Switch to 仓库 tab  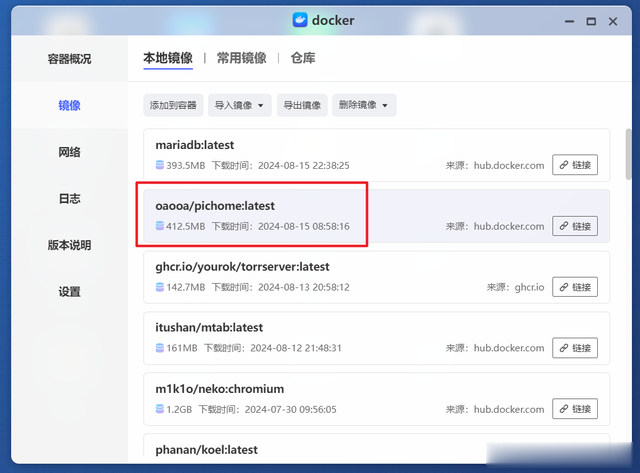tap(303, 58)
